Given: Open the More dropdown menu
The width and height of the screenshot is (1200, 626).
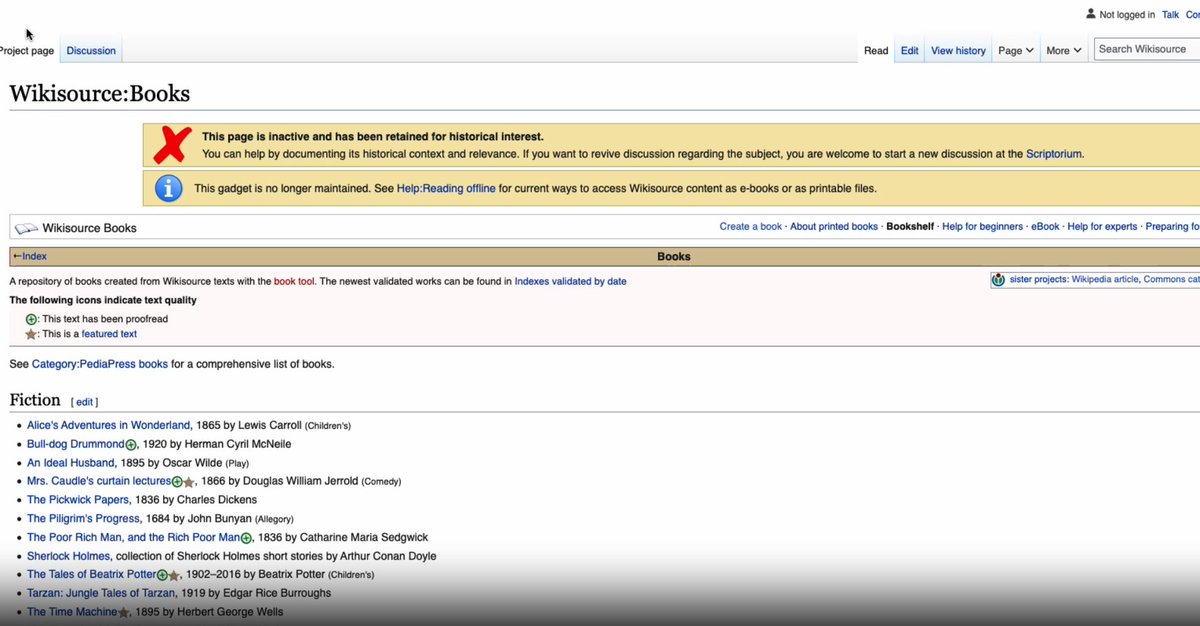Looking at the screenshot, I should click(x=1064, y=50).
